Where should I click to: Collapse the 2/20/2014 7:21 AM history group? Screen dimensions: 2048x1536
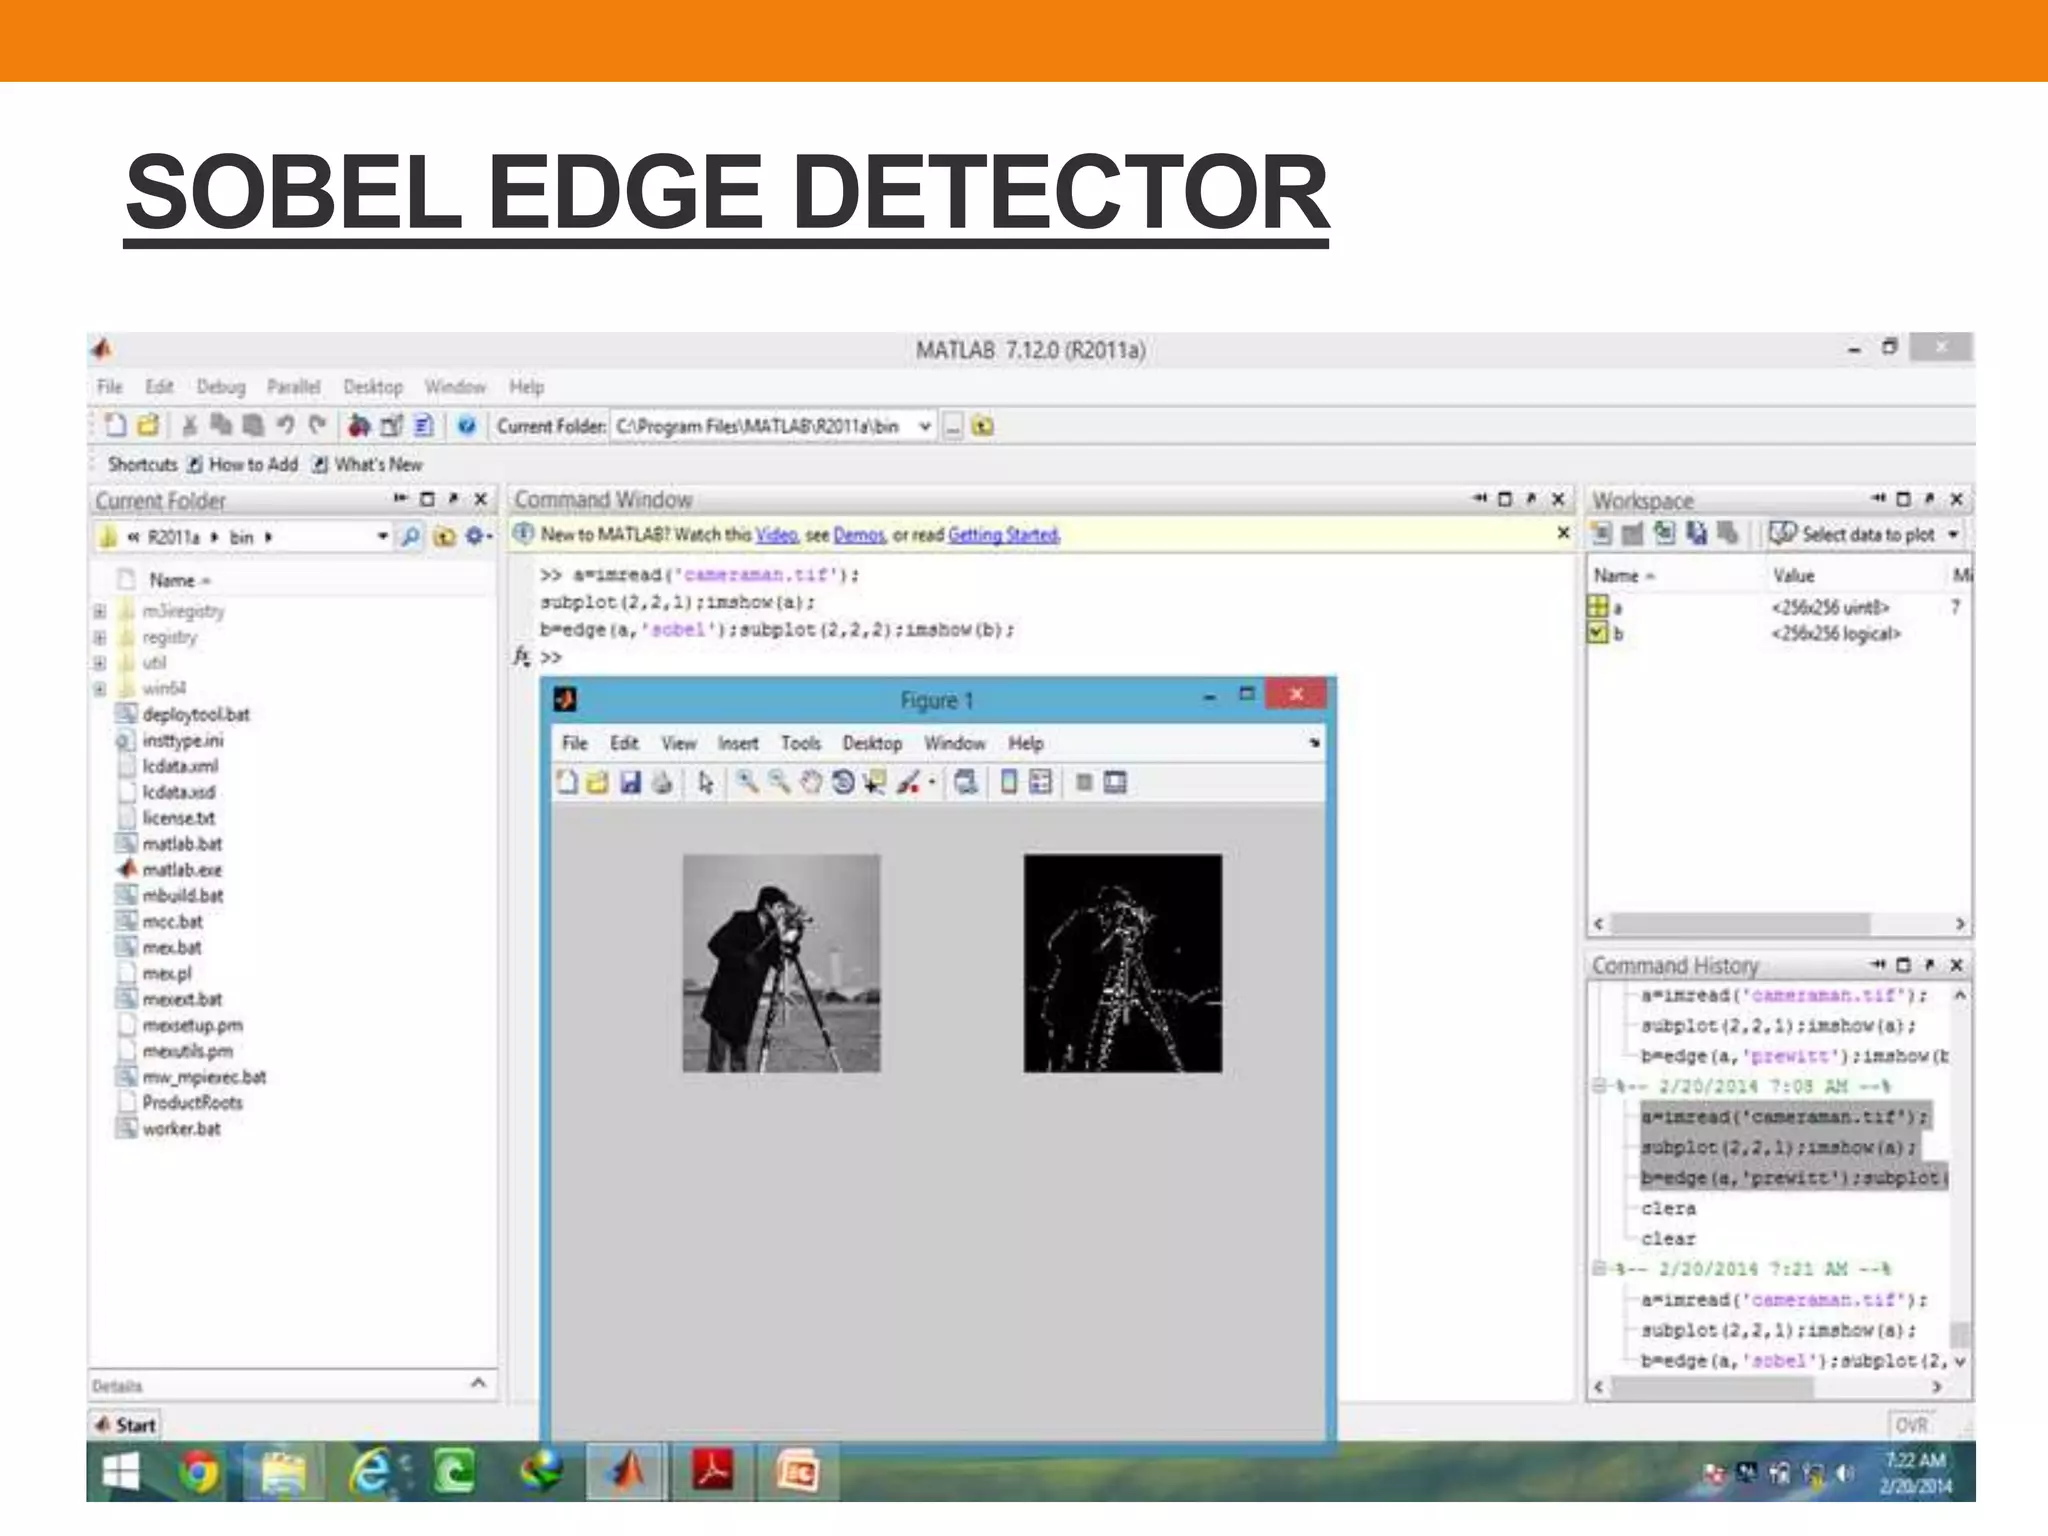pos(1599,1269)
